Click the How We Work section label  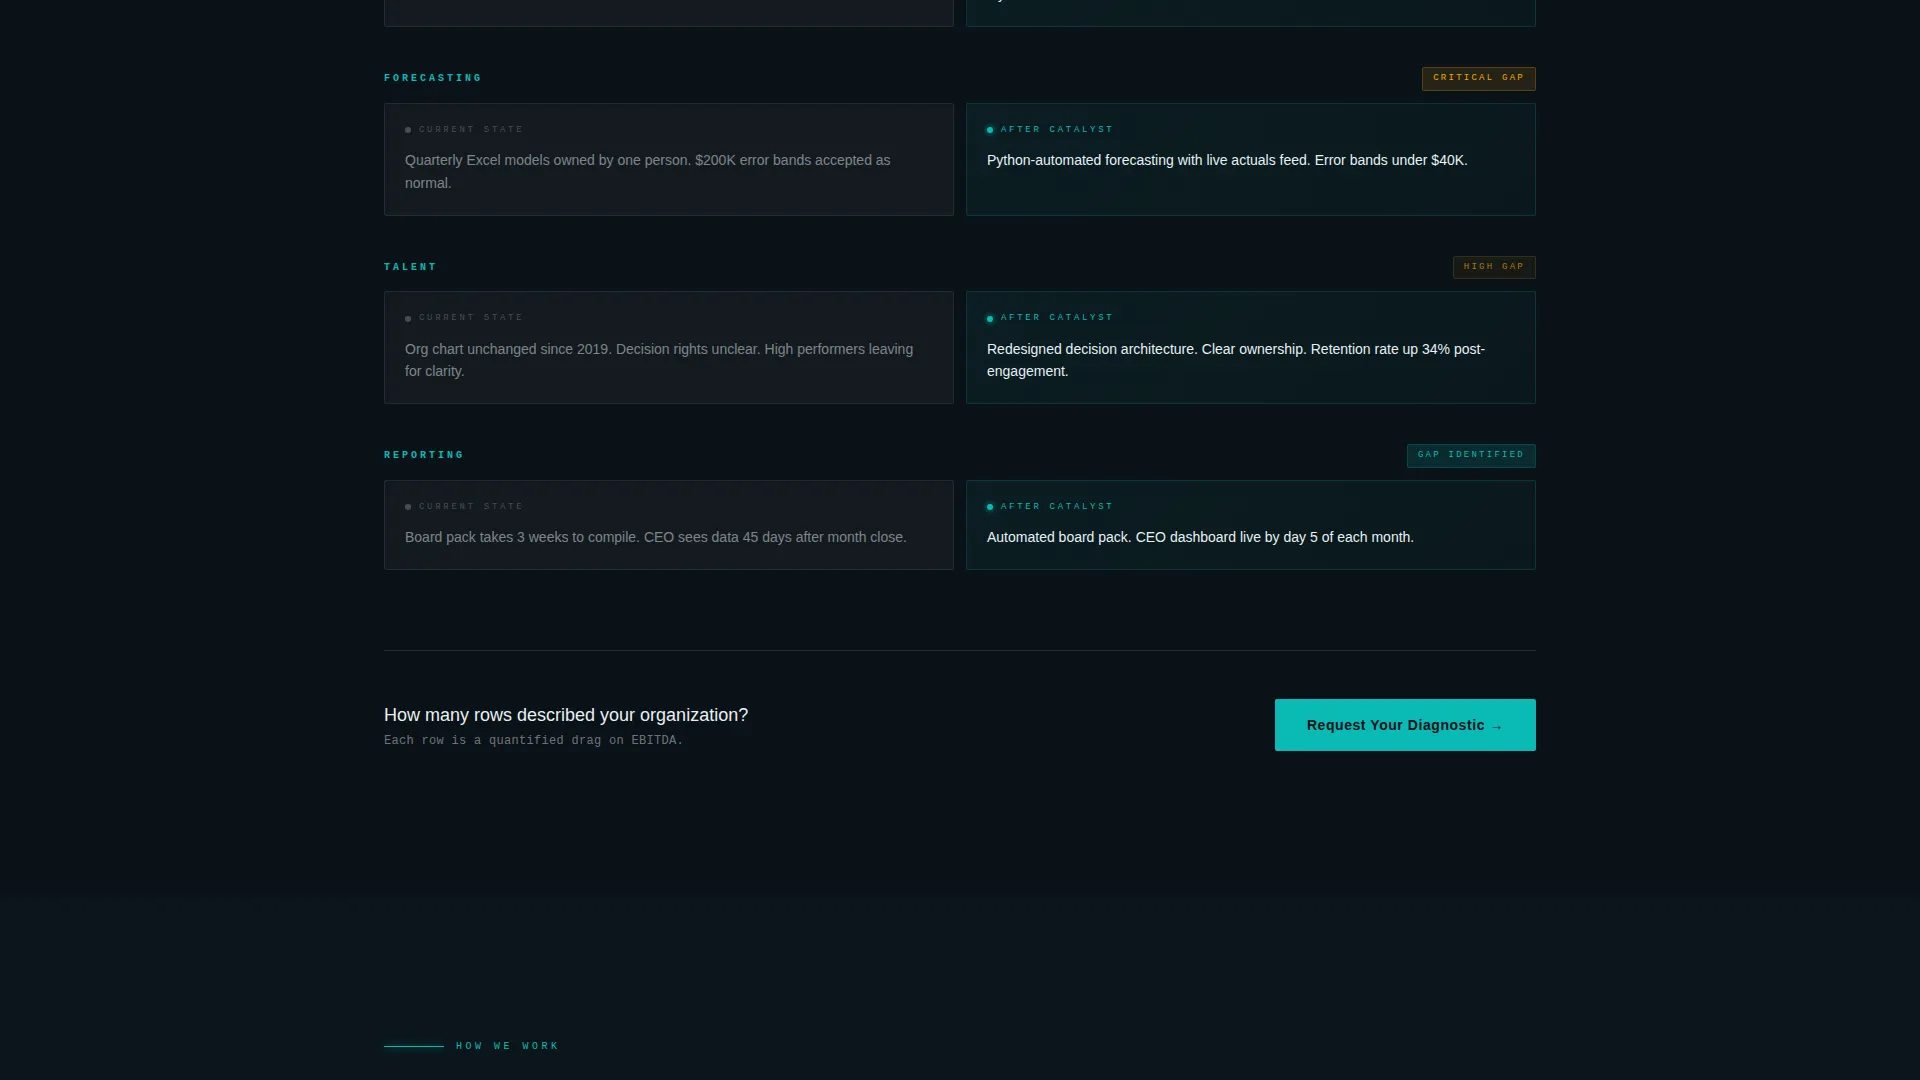pos(507,1046)
